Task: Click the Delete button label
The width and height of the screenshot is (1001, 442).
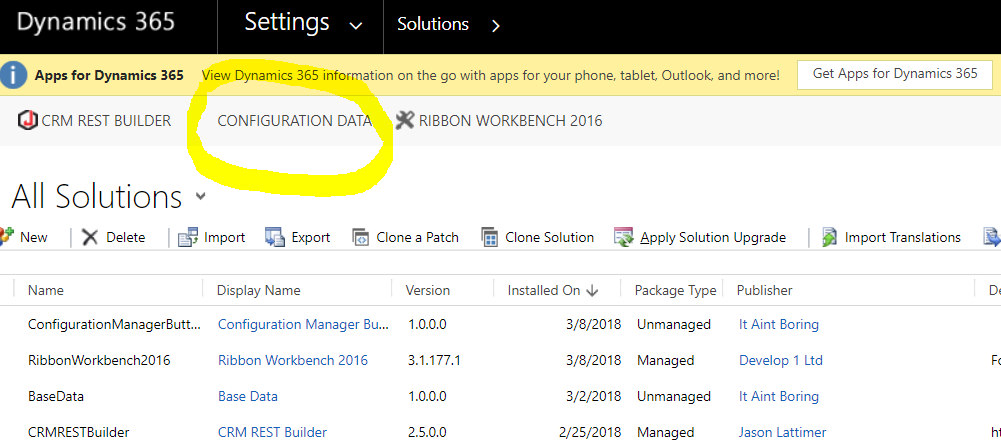Action: (x=126, y=238)
